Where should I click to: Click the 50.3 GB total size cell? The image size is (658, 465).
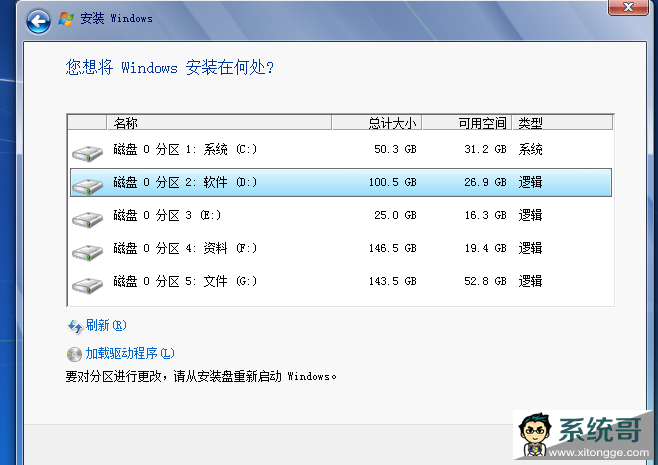pyautogui.click(x=395, y=149)
